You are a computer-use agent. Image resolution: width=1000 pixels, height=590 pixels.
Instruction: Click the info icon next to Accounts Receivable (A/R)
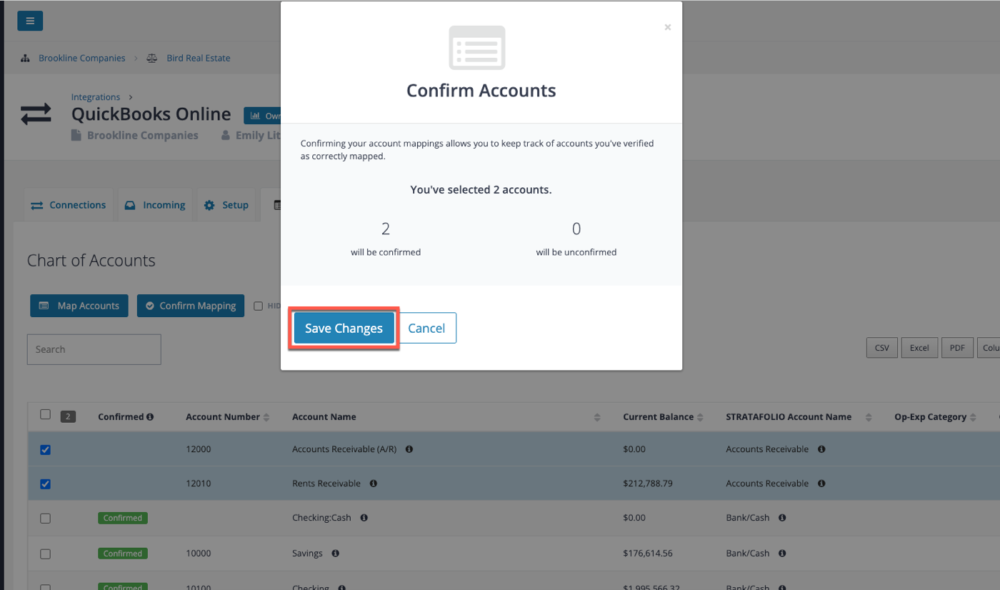408,449
